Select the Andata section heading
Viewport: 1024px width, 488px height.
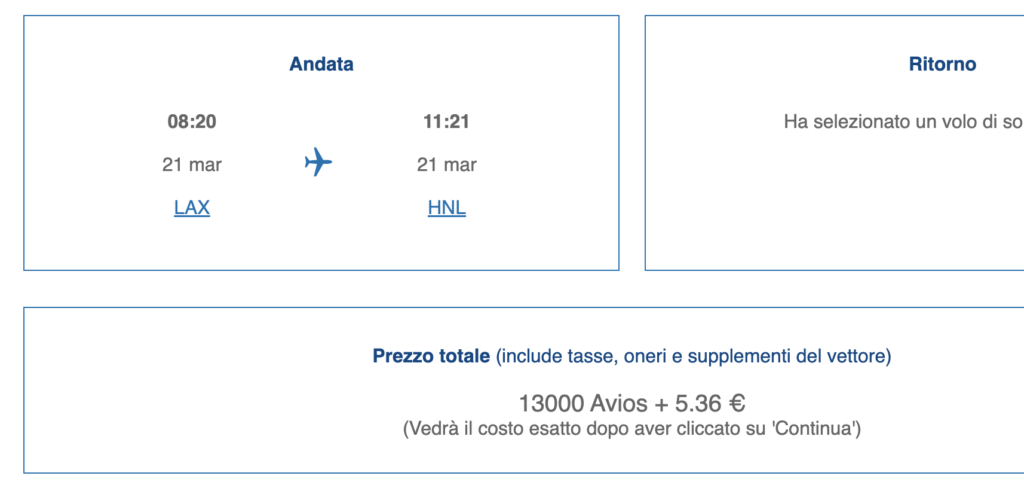[321, 64]
